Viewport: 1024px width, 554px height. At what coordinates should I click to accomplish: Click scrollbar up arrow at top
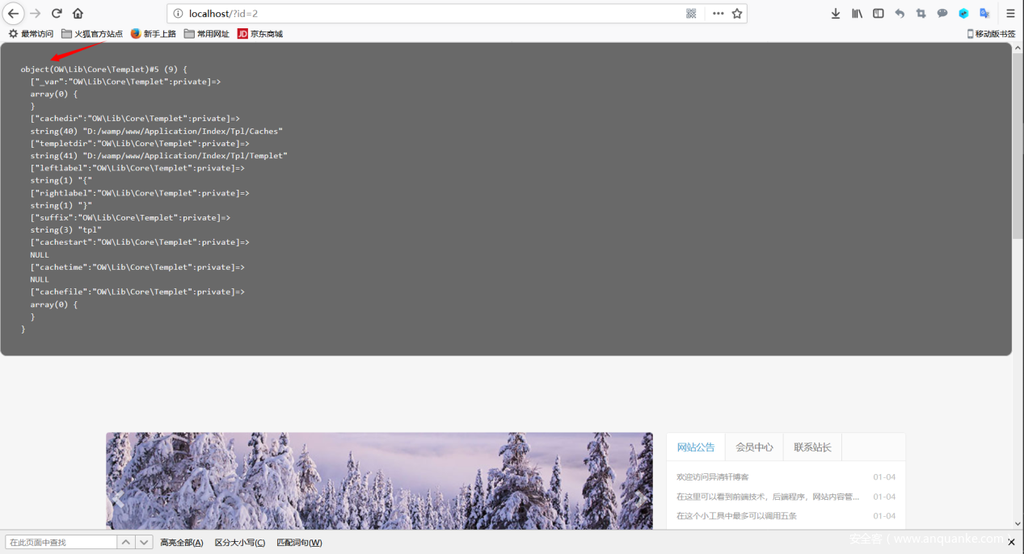(x=1018, y=48)
